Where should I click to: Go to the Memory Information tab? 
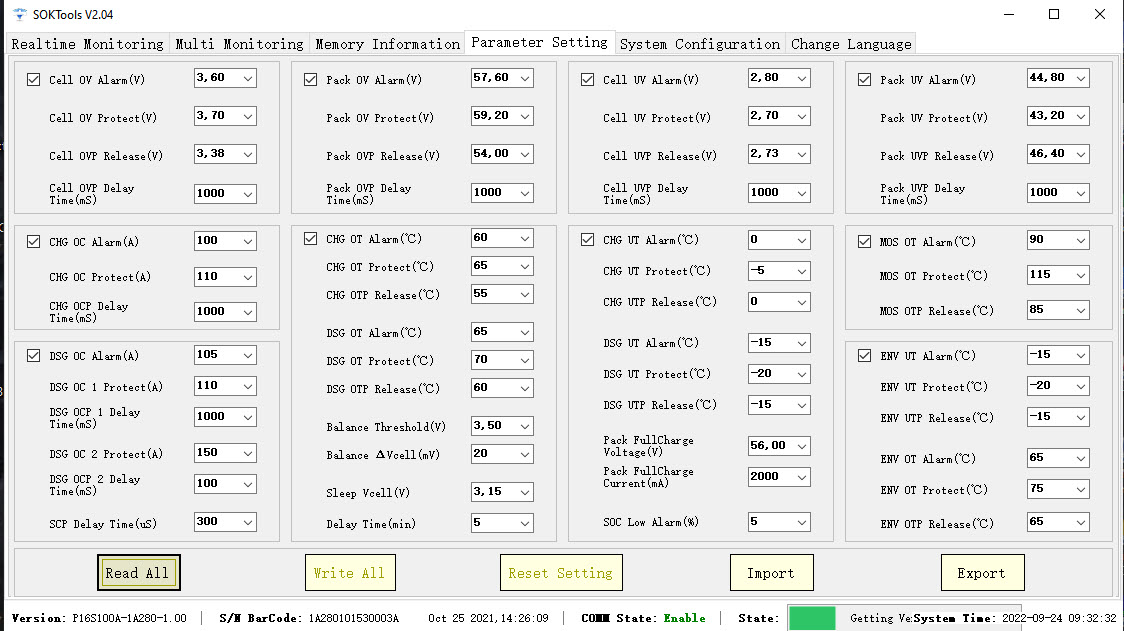(387, 44)
